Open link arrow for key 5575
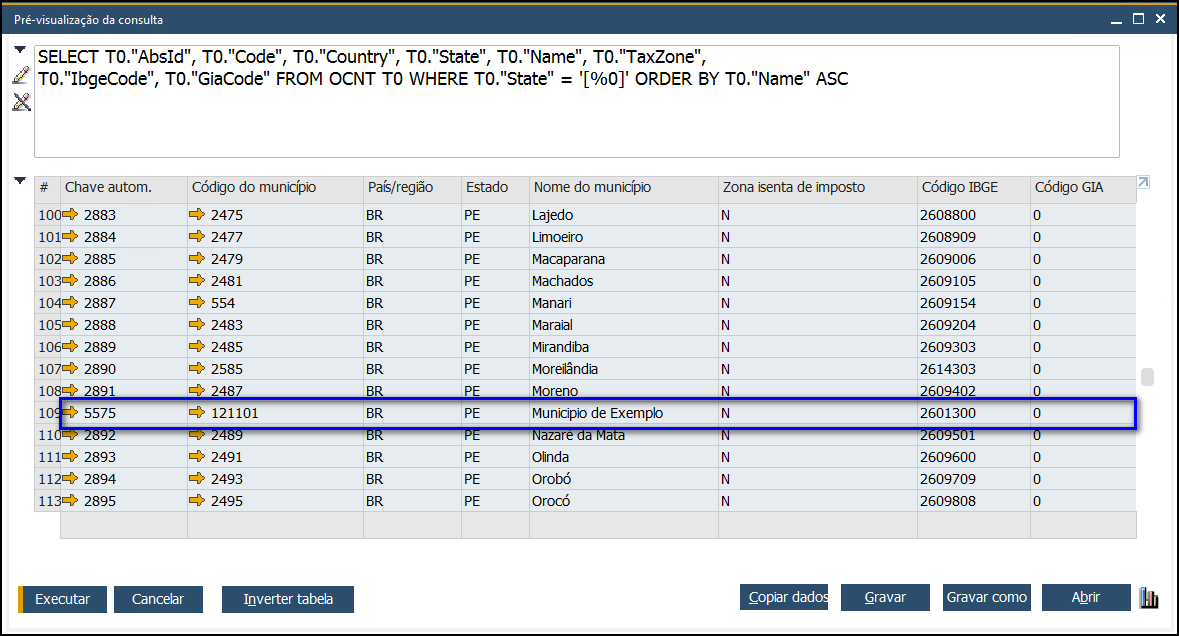Image resolution: width=1179 pixels, height=636 pixels. point(71,413)
